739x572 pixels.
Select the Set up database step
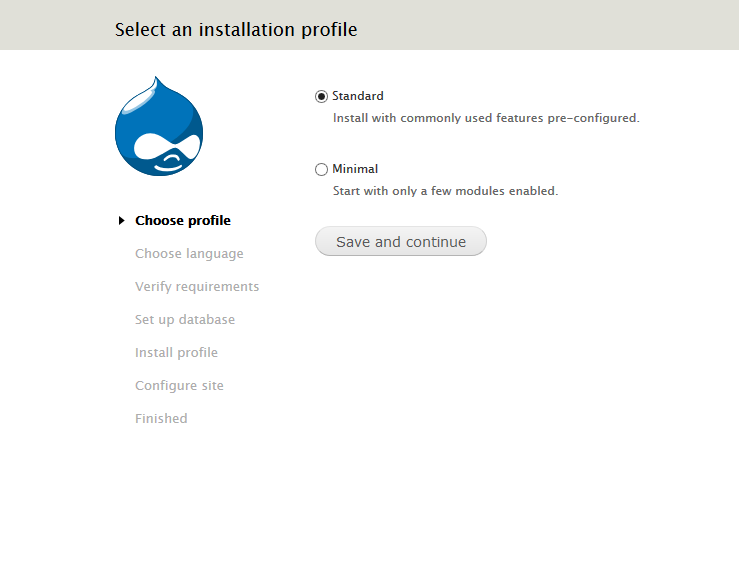(x=185, y=319)
